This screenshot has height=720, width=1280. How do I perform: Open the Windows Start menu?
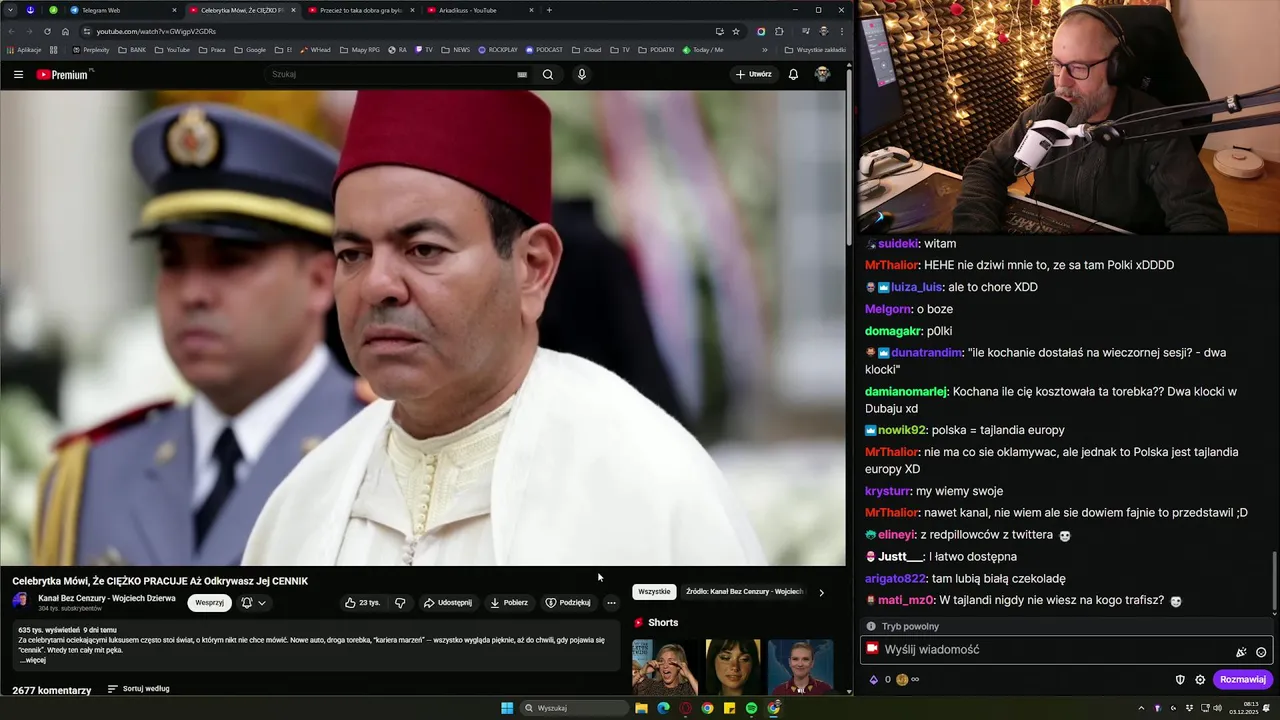coord(507,708)
